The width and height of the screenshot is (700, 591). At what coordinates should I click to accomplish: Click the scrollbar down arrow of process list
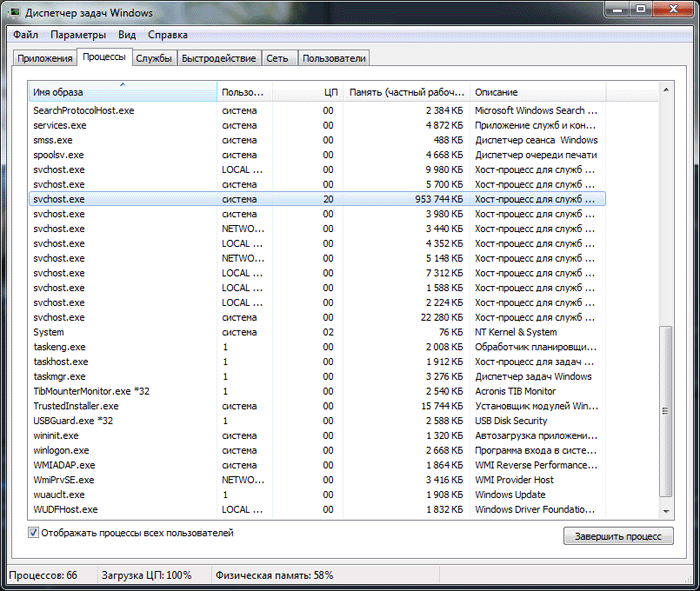click(x=666, y=512)
